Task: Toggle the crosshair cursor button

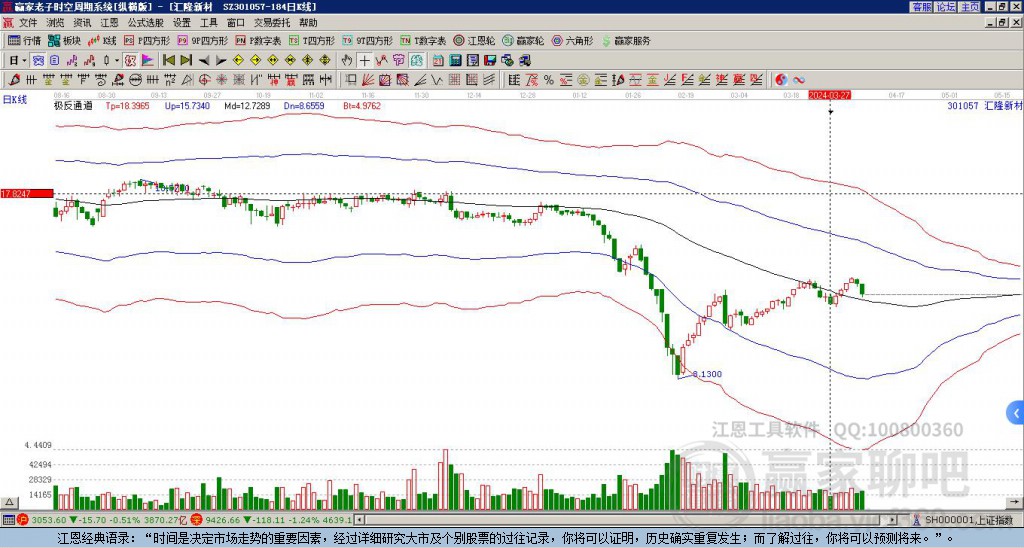Action: 365,60
